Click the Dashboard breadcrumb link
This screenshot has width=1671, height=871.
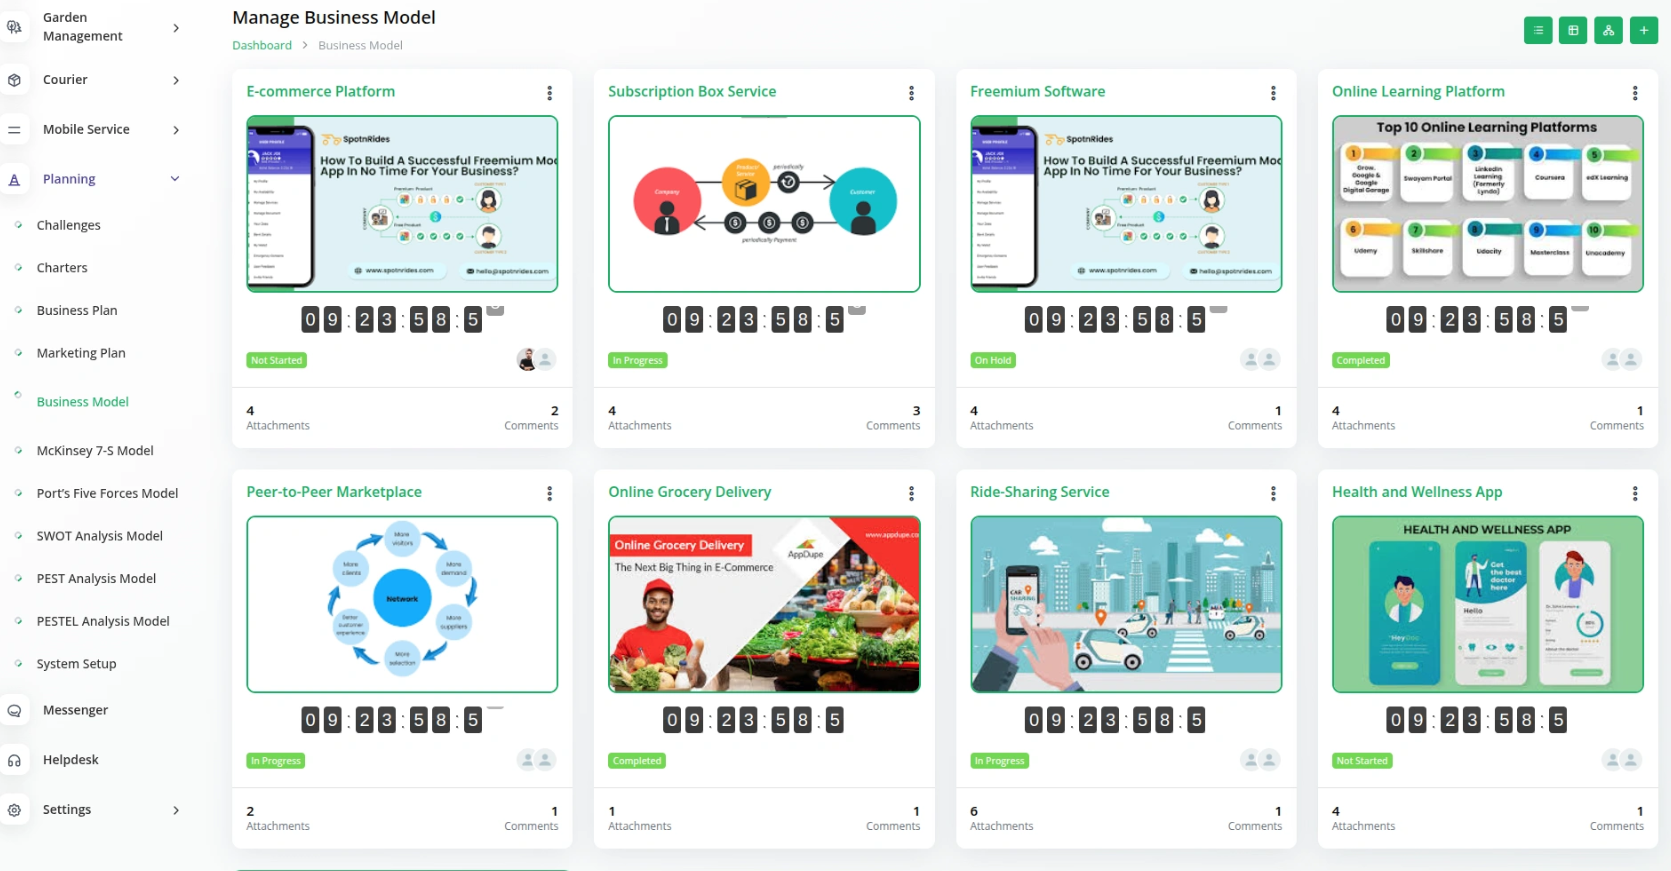click(262, 45)
